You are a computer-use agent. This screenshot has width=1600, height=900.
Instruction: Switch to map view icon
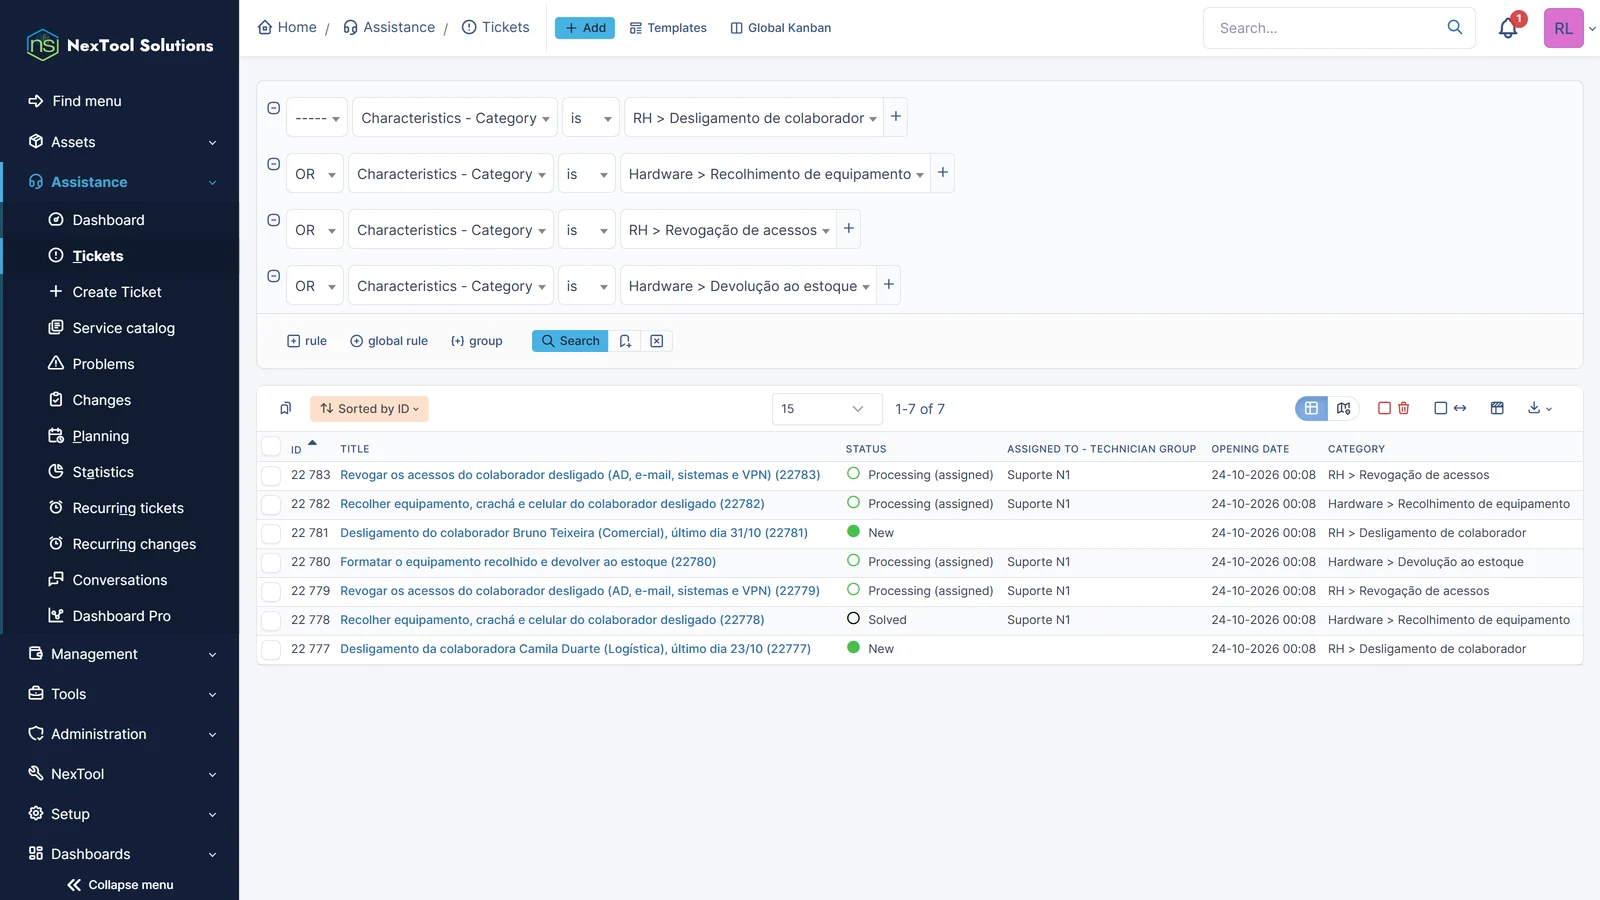(x=1343, y=408)
